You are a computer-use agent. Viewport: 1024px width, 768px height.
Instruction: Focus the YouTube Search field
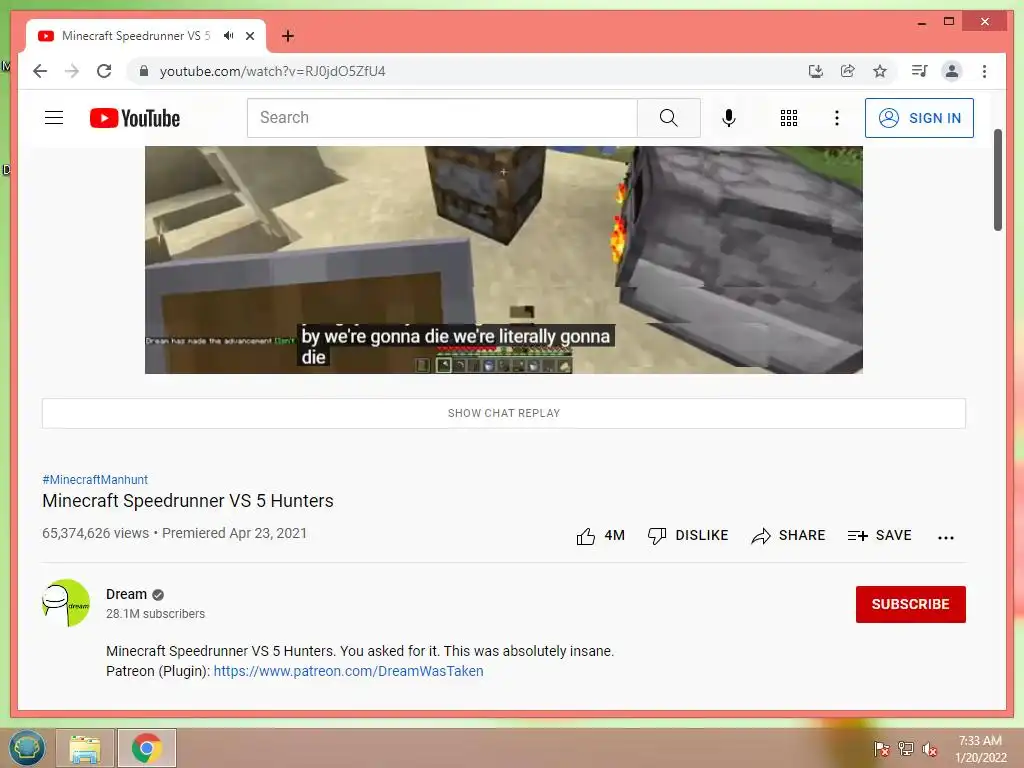442,118
